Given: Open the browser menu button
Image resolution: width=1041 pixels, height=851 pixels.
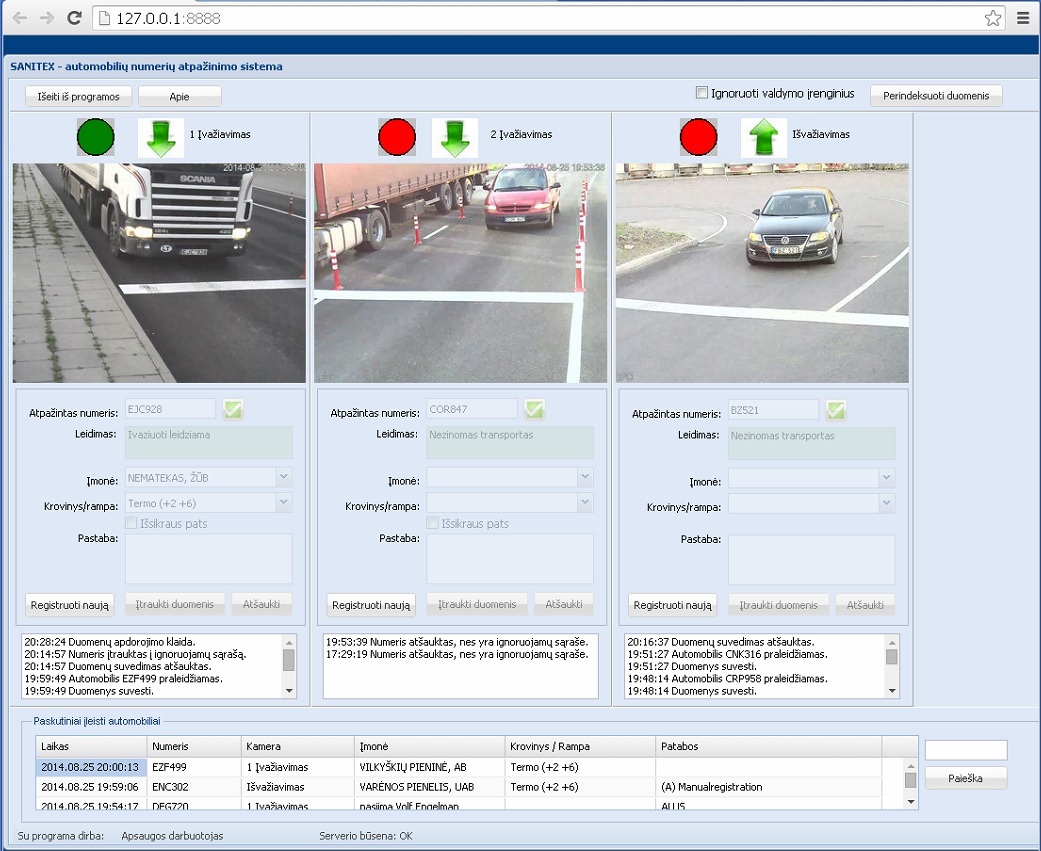Looking at the screenshot, I should click(x=1022, y=17).
